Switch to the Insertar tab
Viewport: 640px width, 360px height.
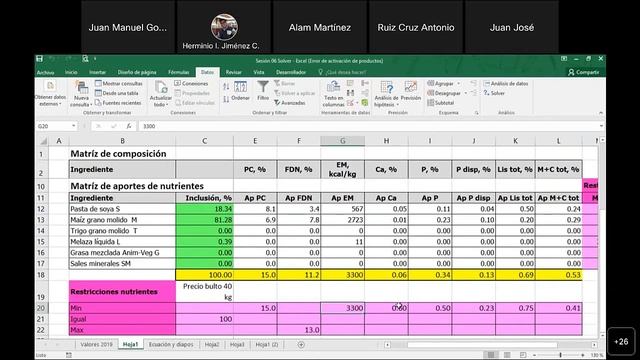pyautogui.click(x=97, y=72)
